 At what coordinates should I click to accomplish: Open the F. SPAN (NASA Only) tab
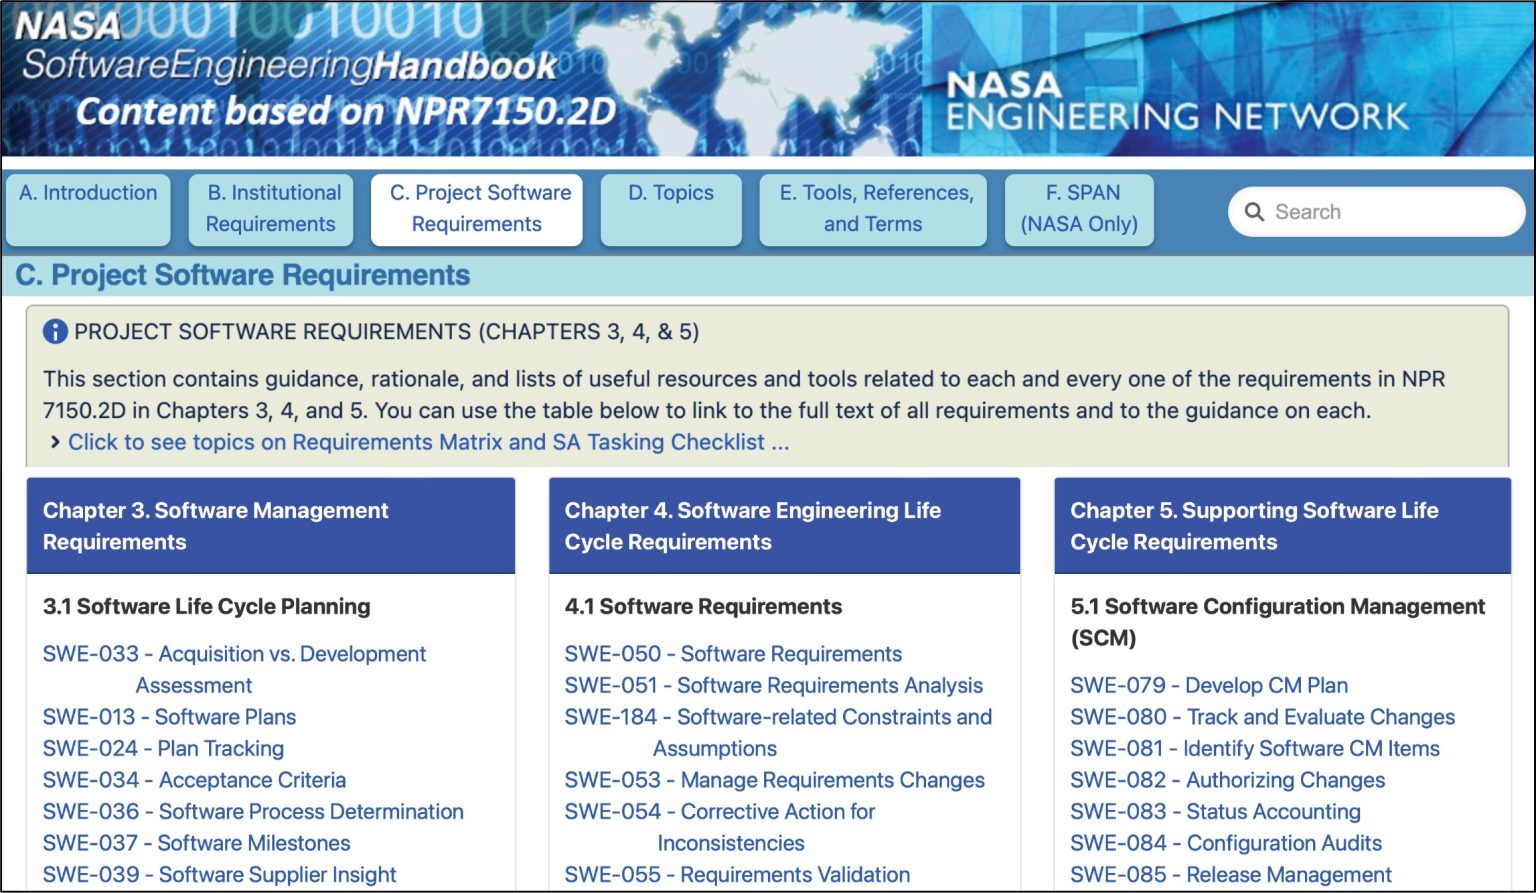coord(1079,208)
